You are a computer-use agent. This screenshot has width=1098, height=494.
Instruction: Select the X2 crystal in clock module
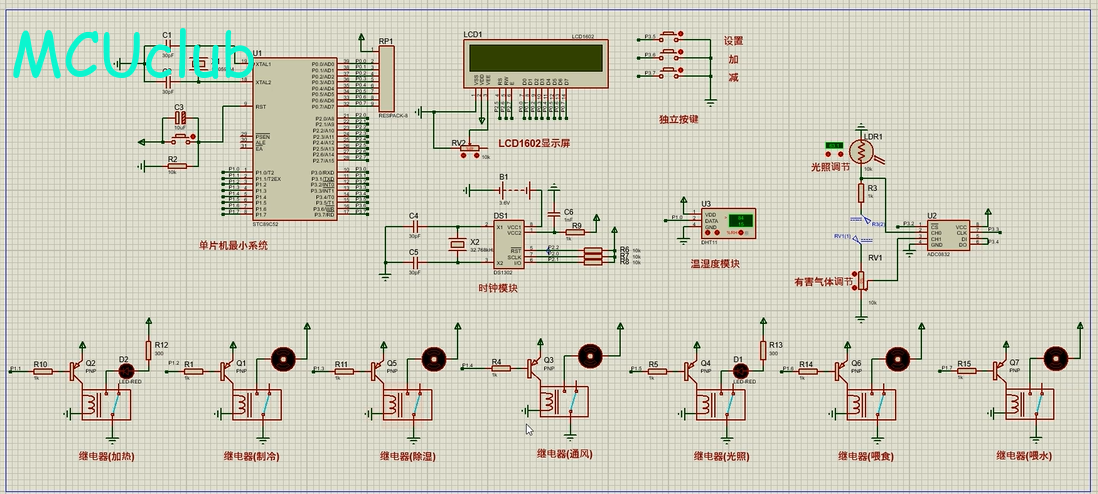(458, 245)
